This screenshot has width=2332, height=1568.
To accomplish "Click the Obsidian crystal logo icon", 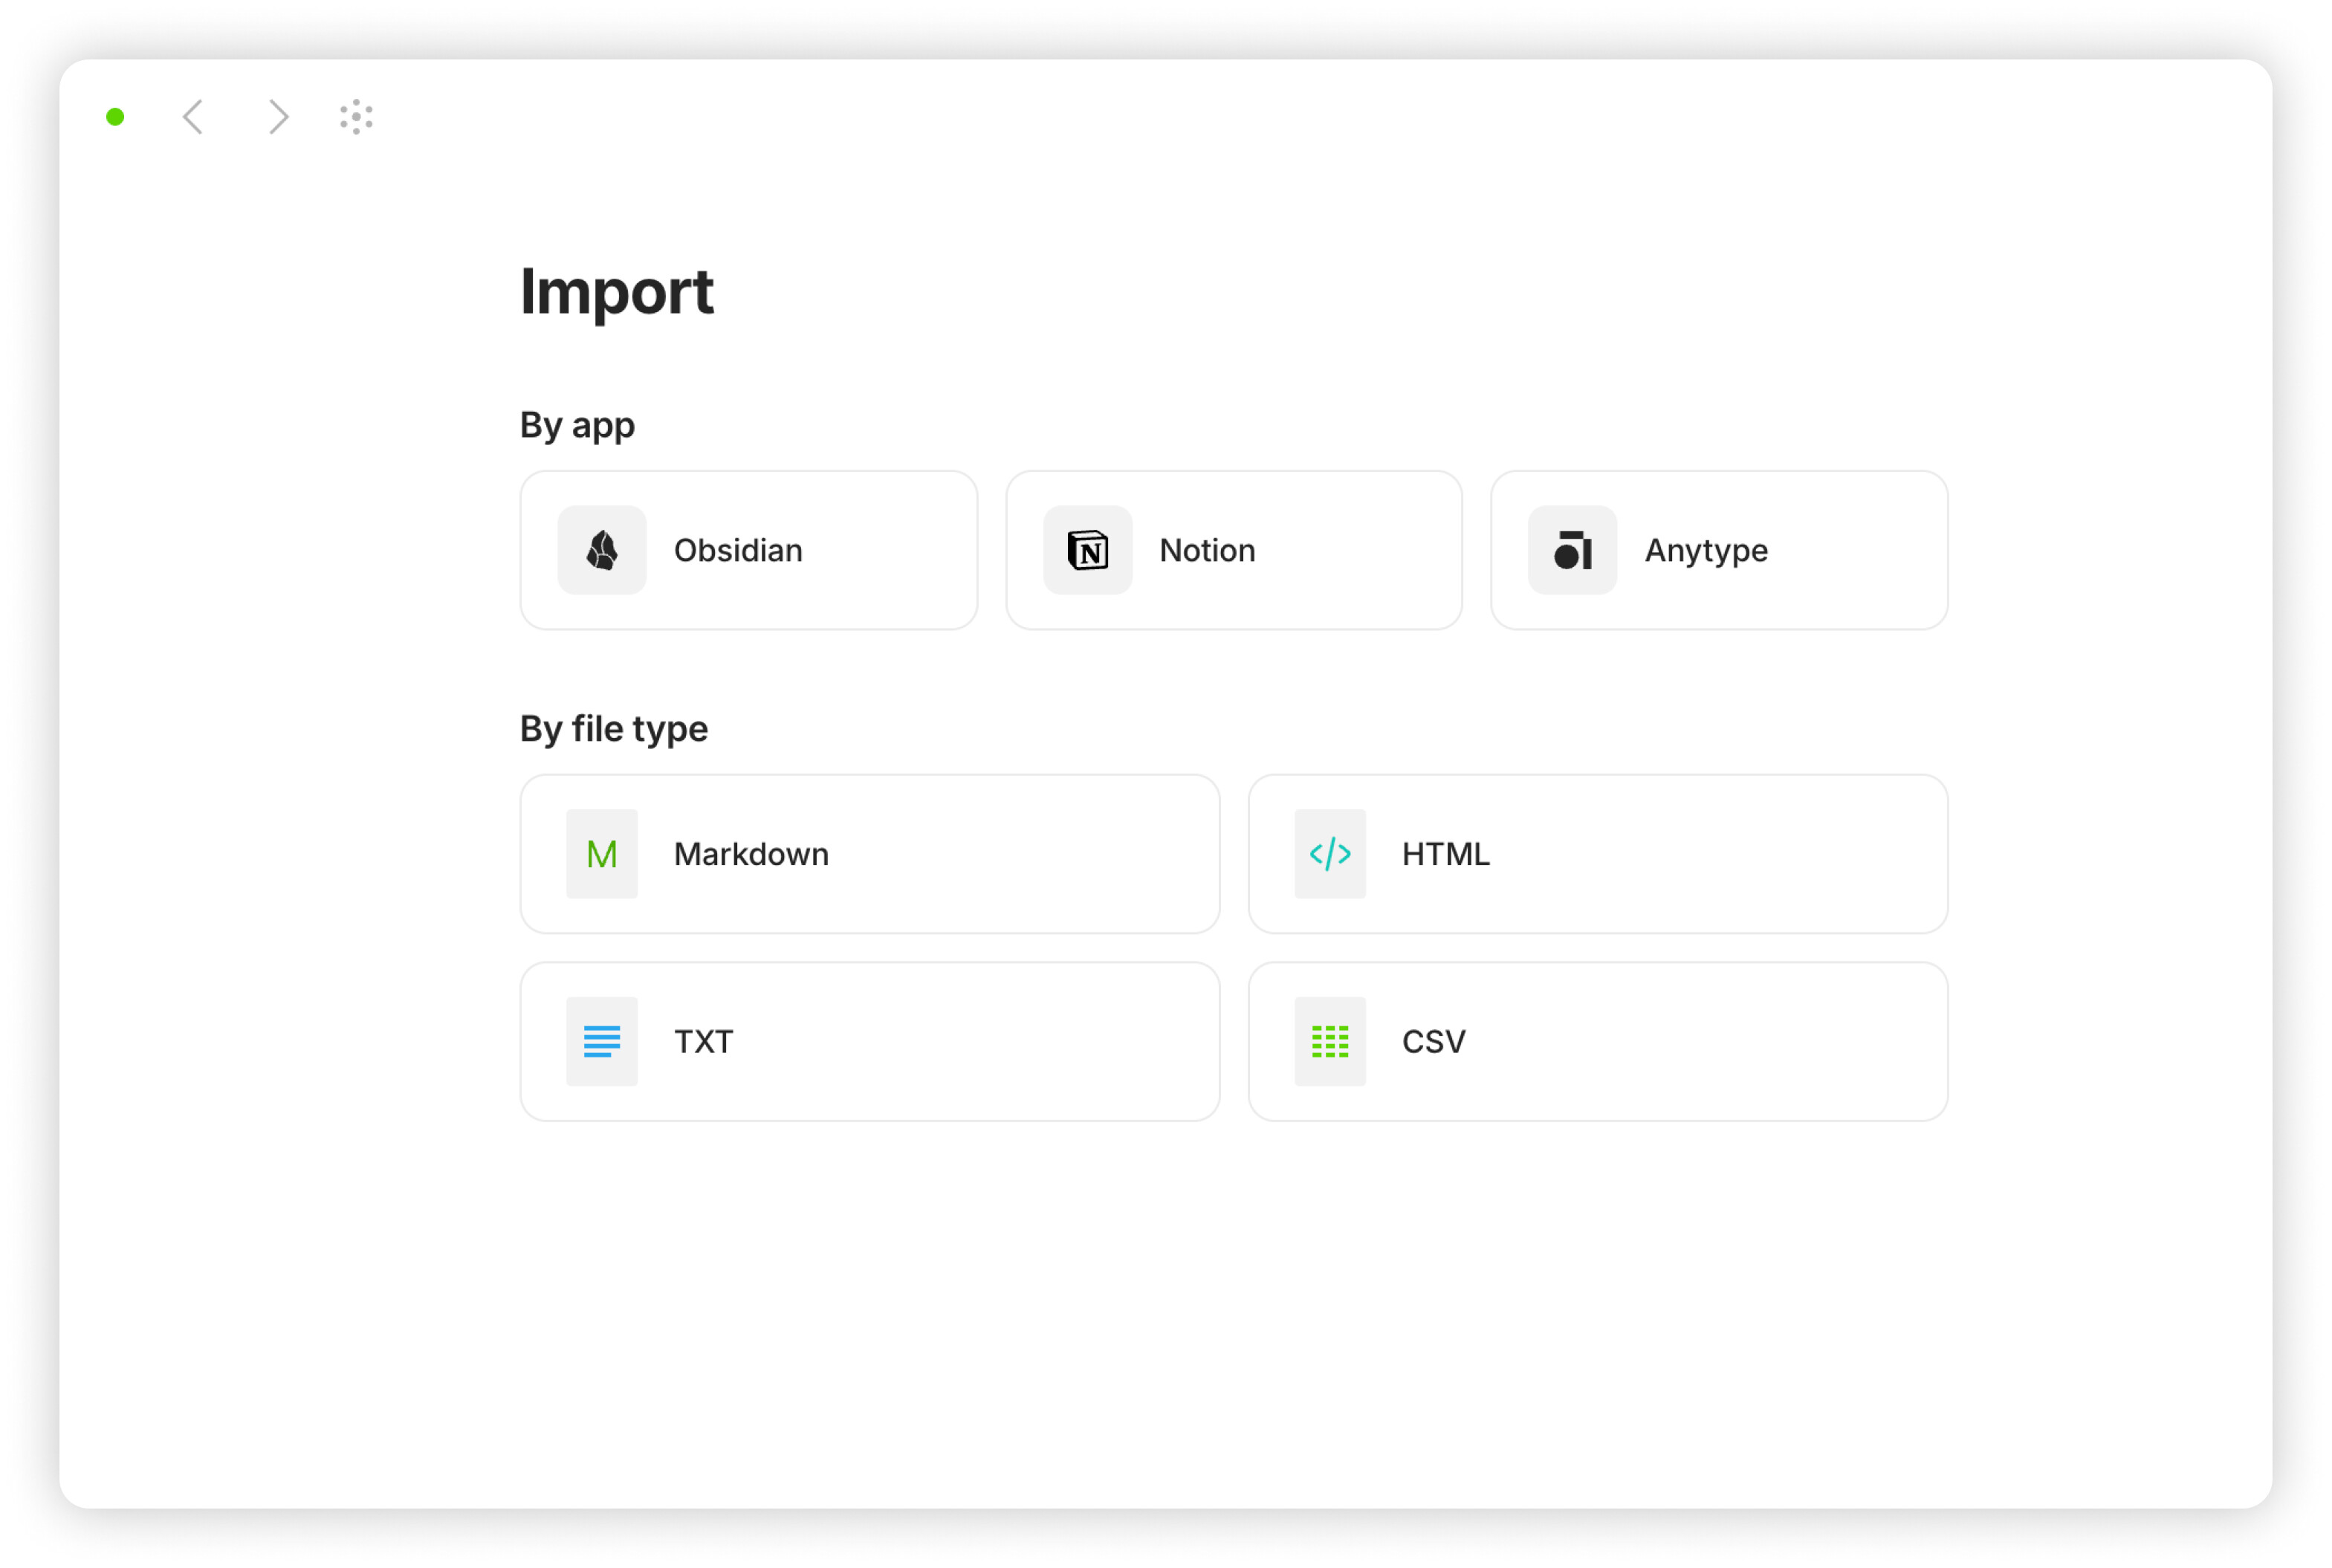I will pos(601,550).
